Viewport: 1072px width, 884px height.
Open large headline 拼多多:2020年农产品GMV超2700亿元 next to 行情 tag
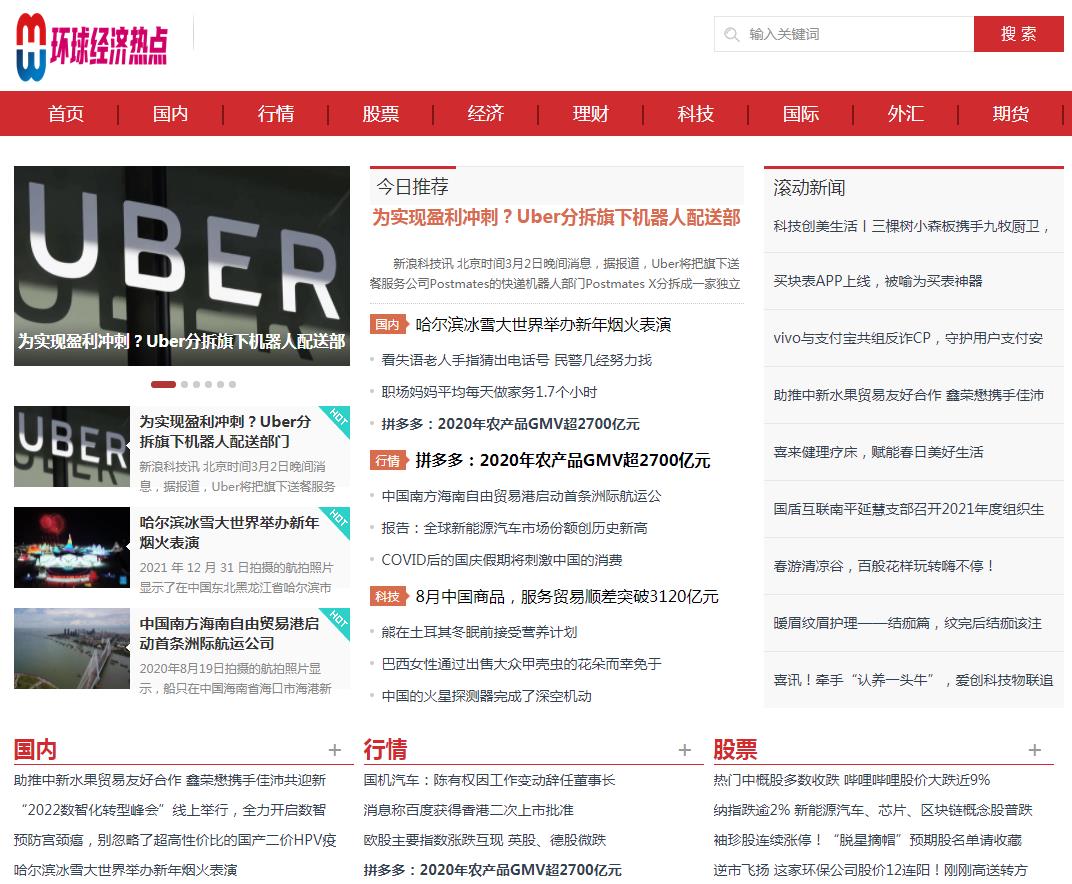[563, 460]
